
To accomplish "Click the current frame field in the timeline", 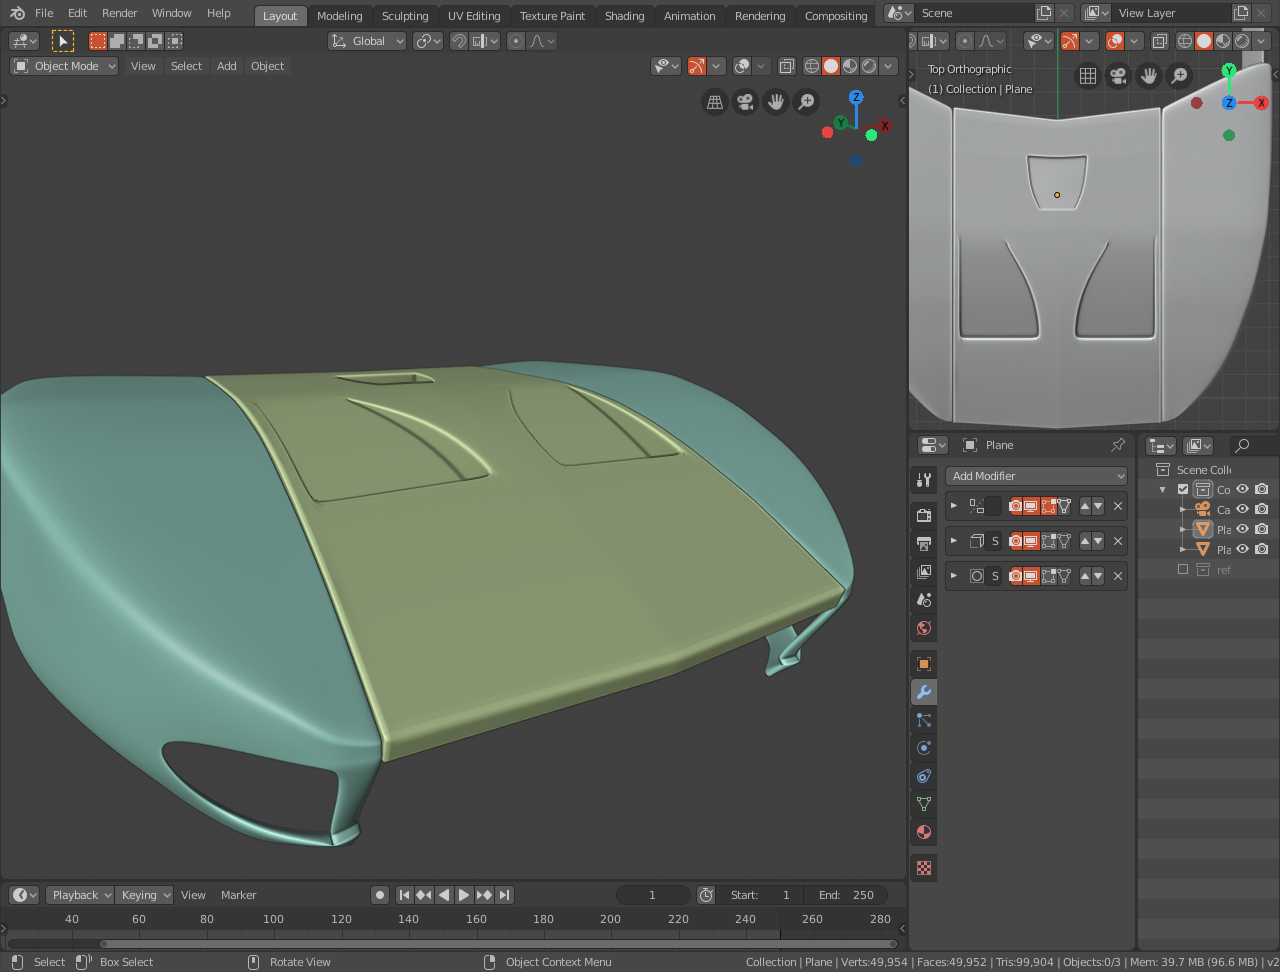I will point(653,895).
